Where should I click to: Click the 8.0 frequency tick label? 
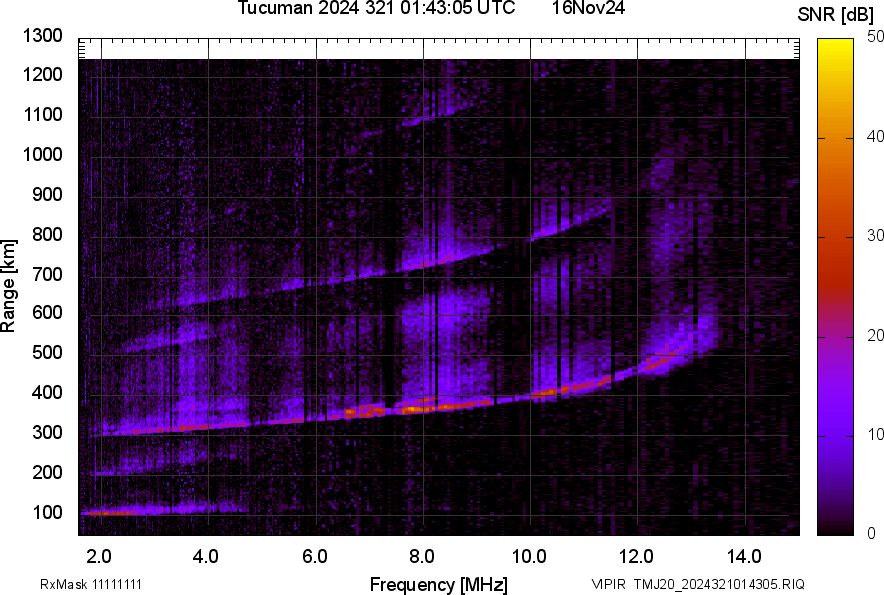tap(422, 556)
